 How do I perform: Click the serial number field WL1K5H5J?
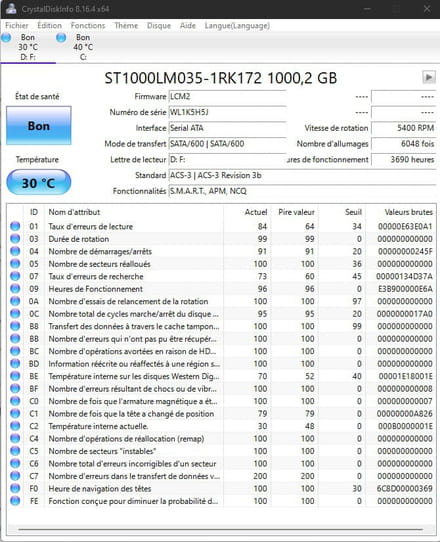point(227,112)
